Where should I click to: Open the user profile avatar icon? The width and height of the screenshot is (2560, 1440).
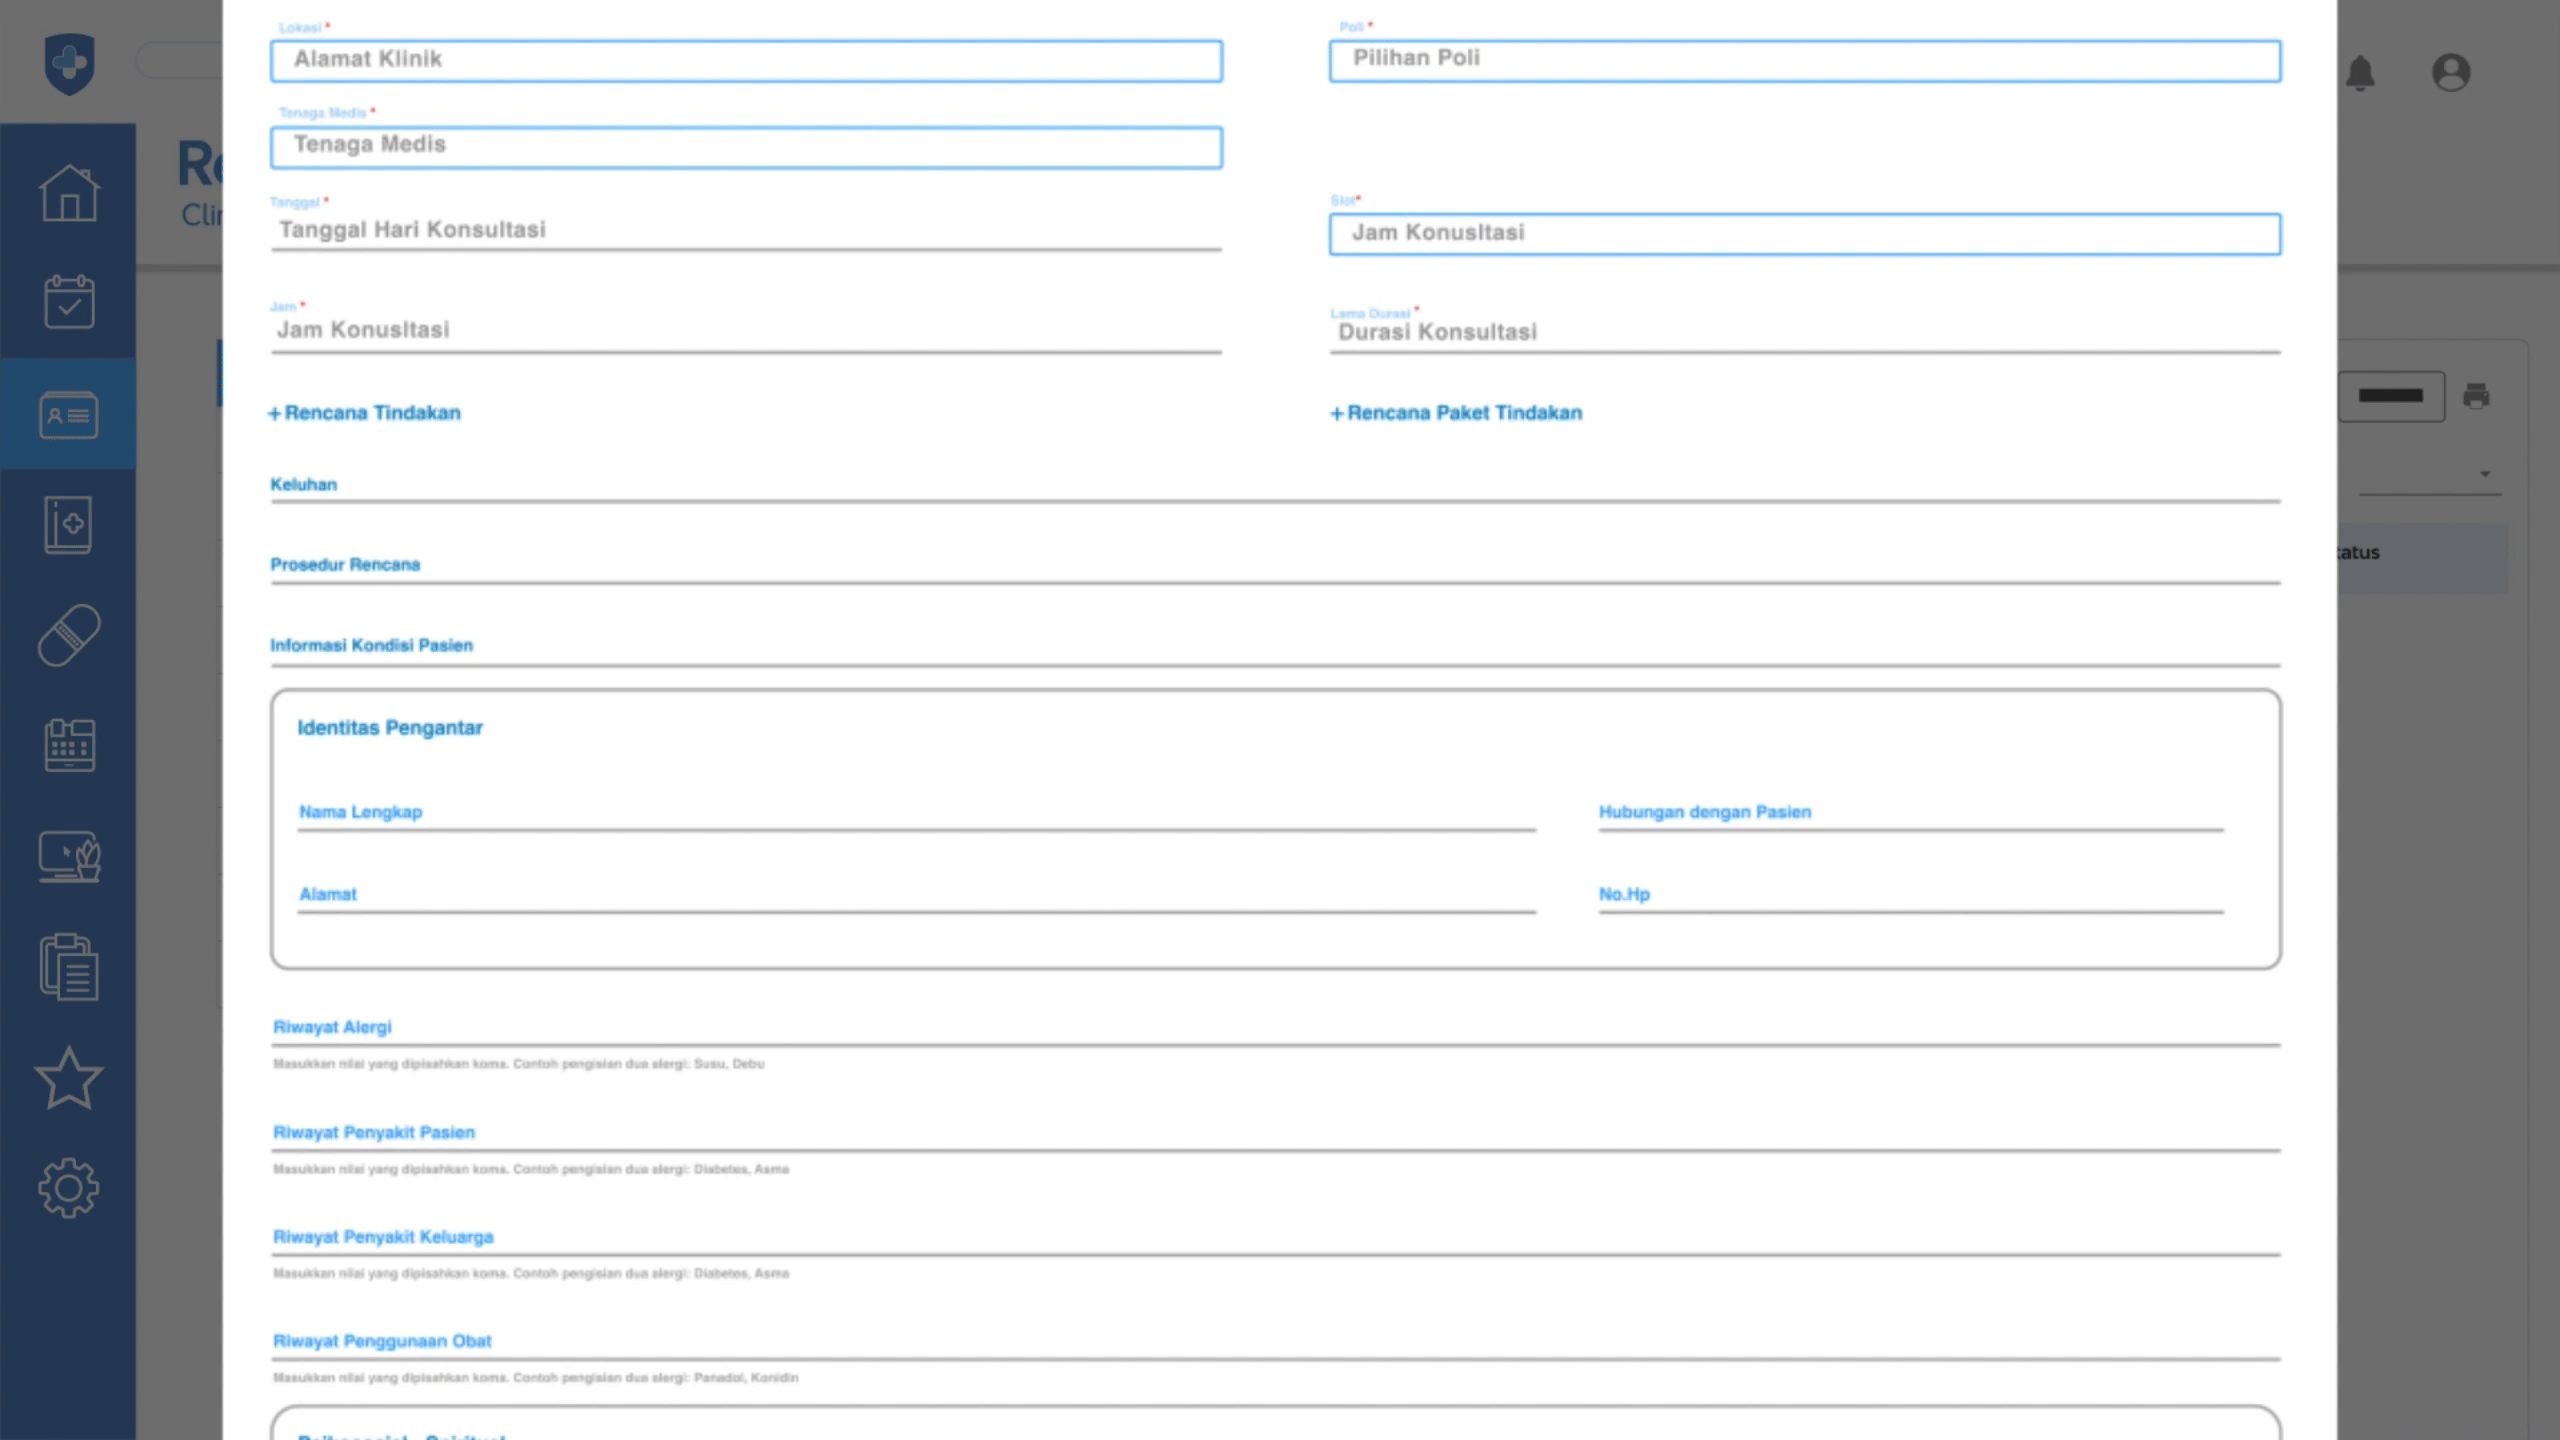tap(2451, 72)
